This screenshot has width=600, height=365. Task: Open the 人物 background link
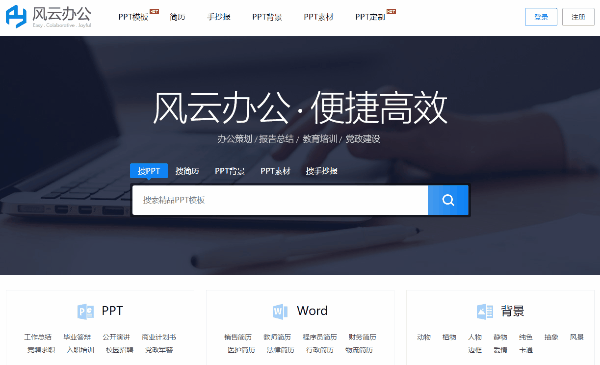tap(475, 337)
